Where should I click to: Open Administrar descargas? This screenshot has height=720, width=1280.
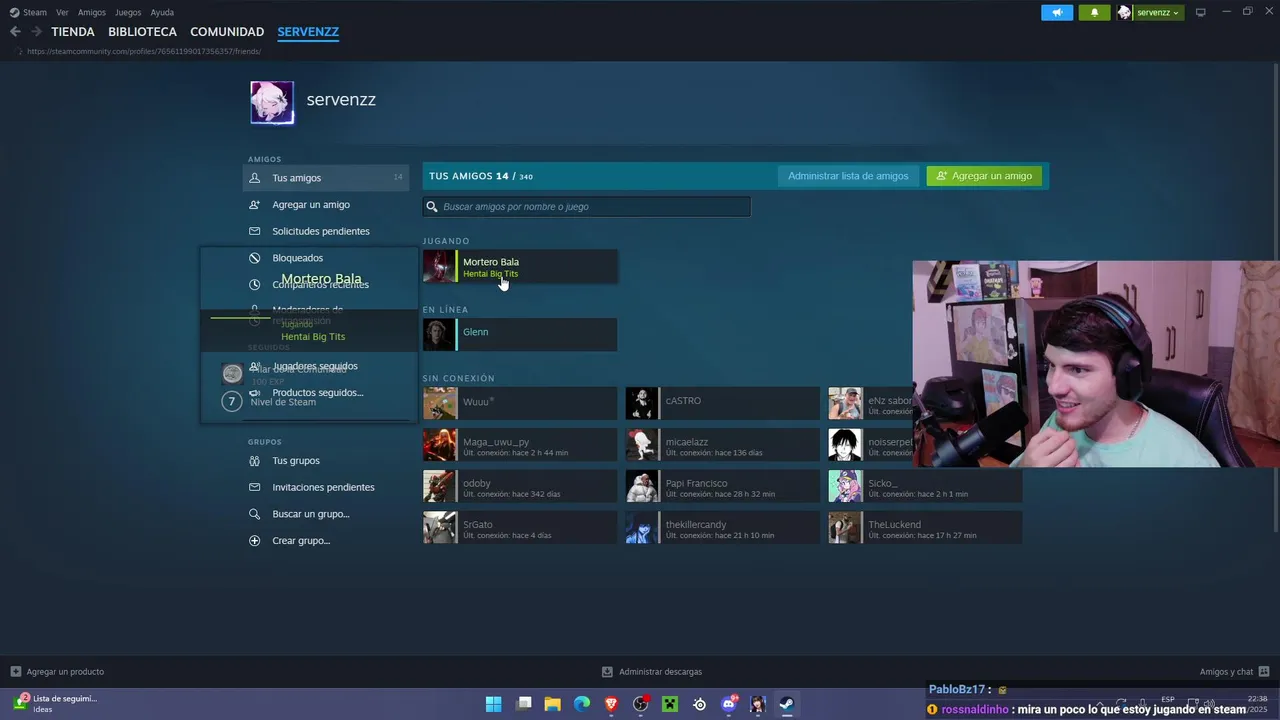click(652, 672)
